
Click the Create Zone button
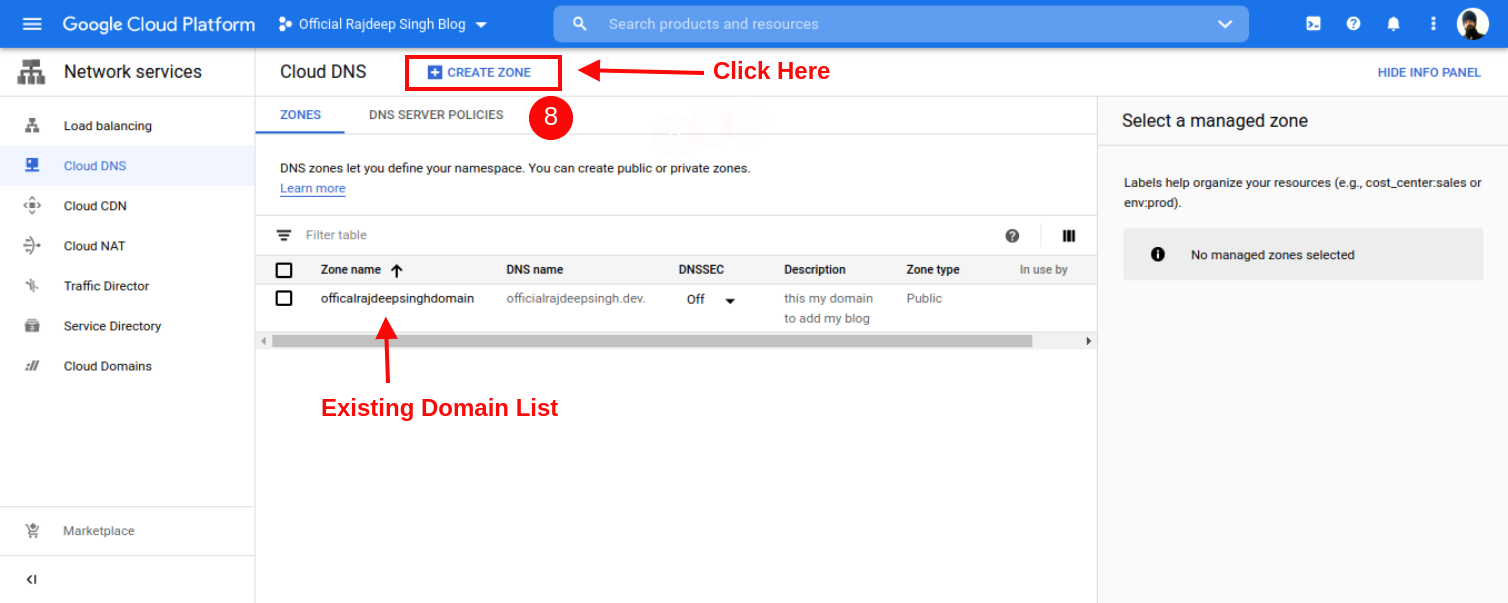pos(481,73)
